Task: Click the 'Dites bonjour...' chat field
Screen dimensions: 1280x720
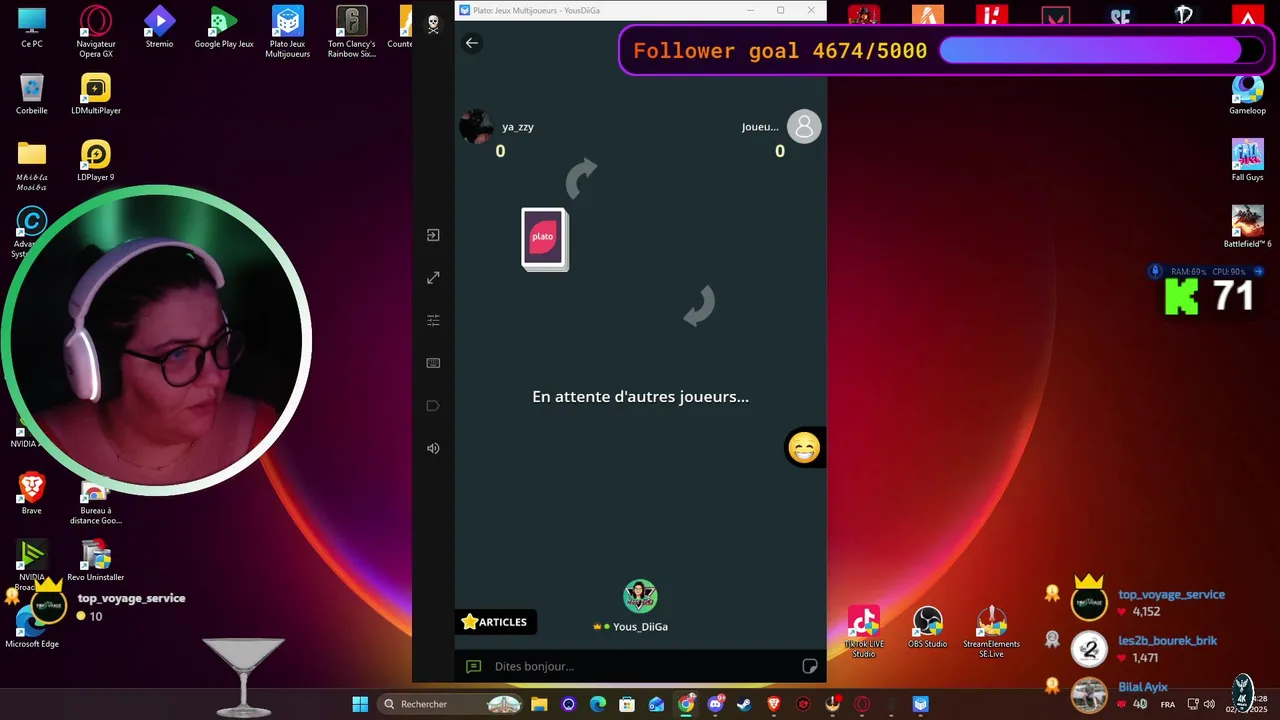Action: (x=640, y=666)
